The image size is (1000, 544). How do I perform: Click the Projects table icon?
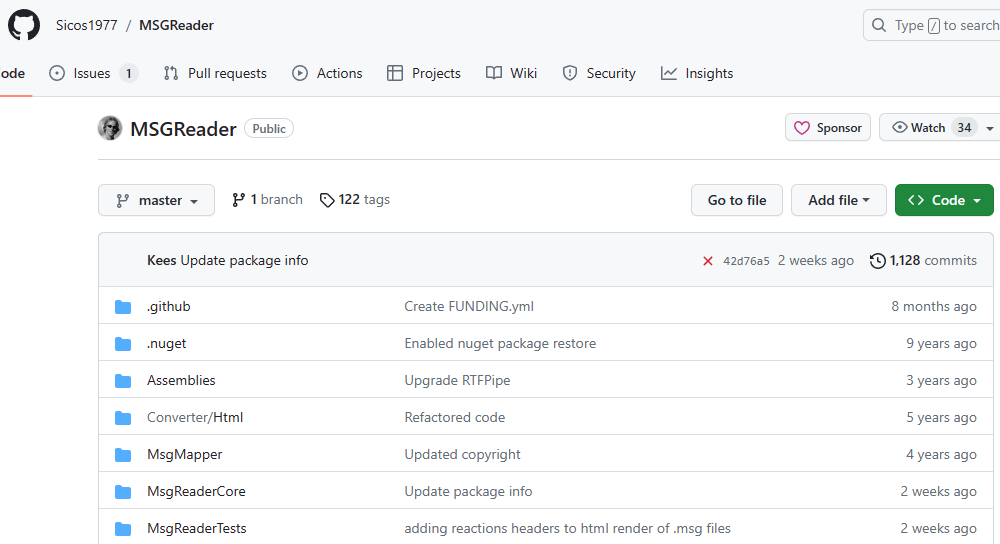(x=395, y=73)
